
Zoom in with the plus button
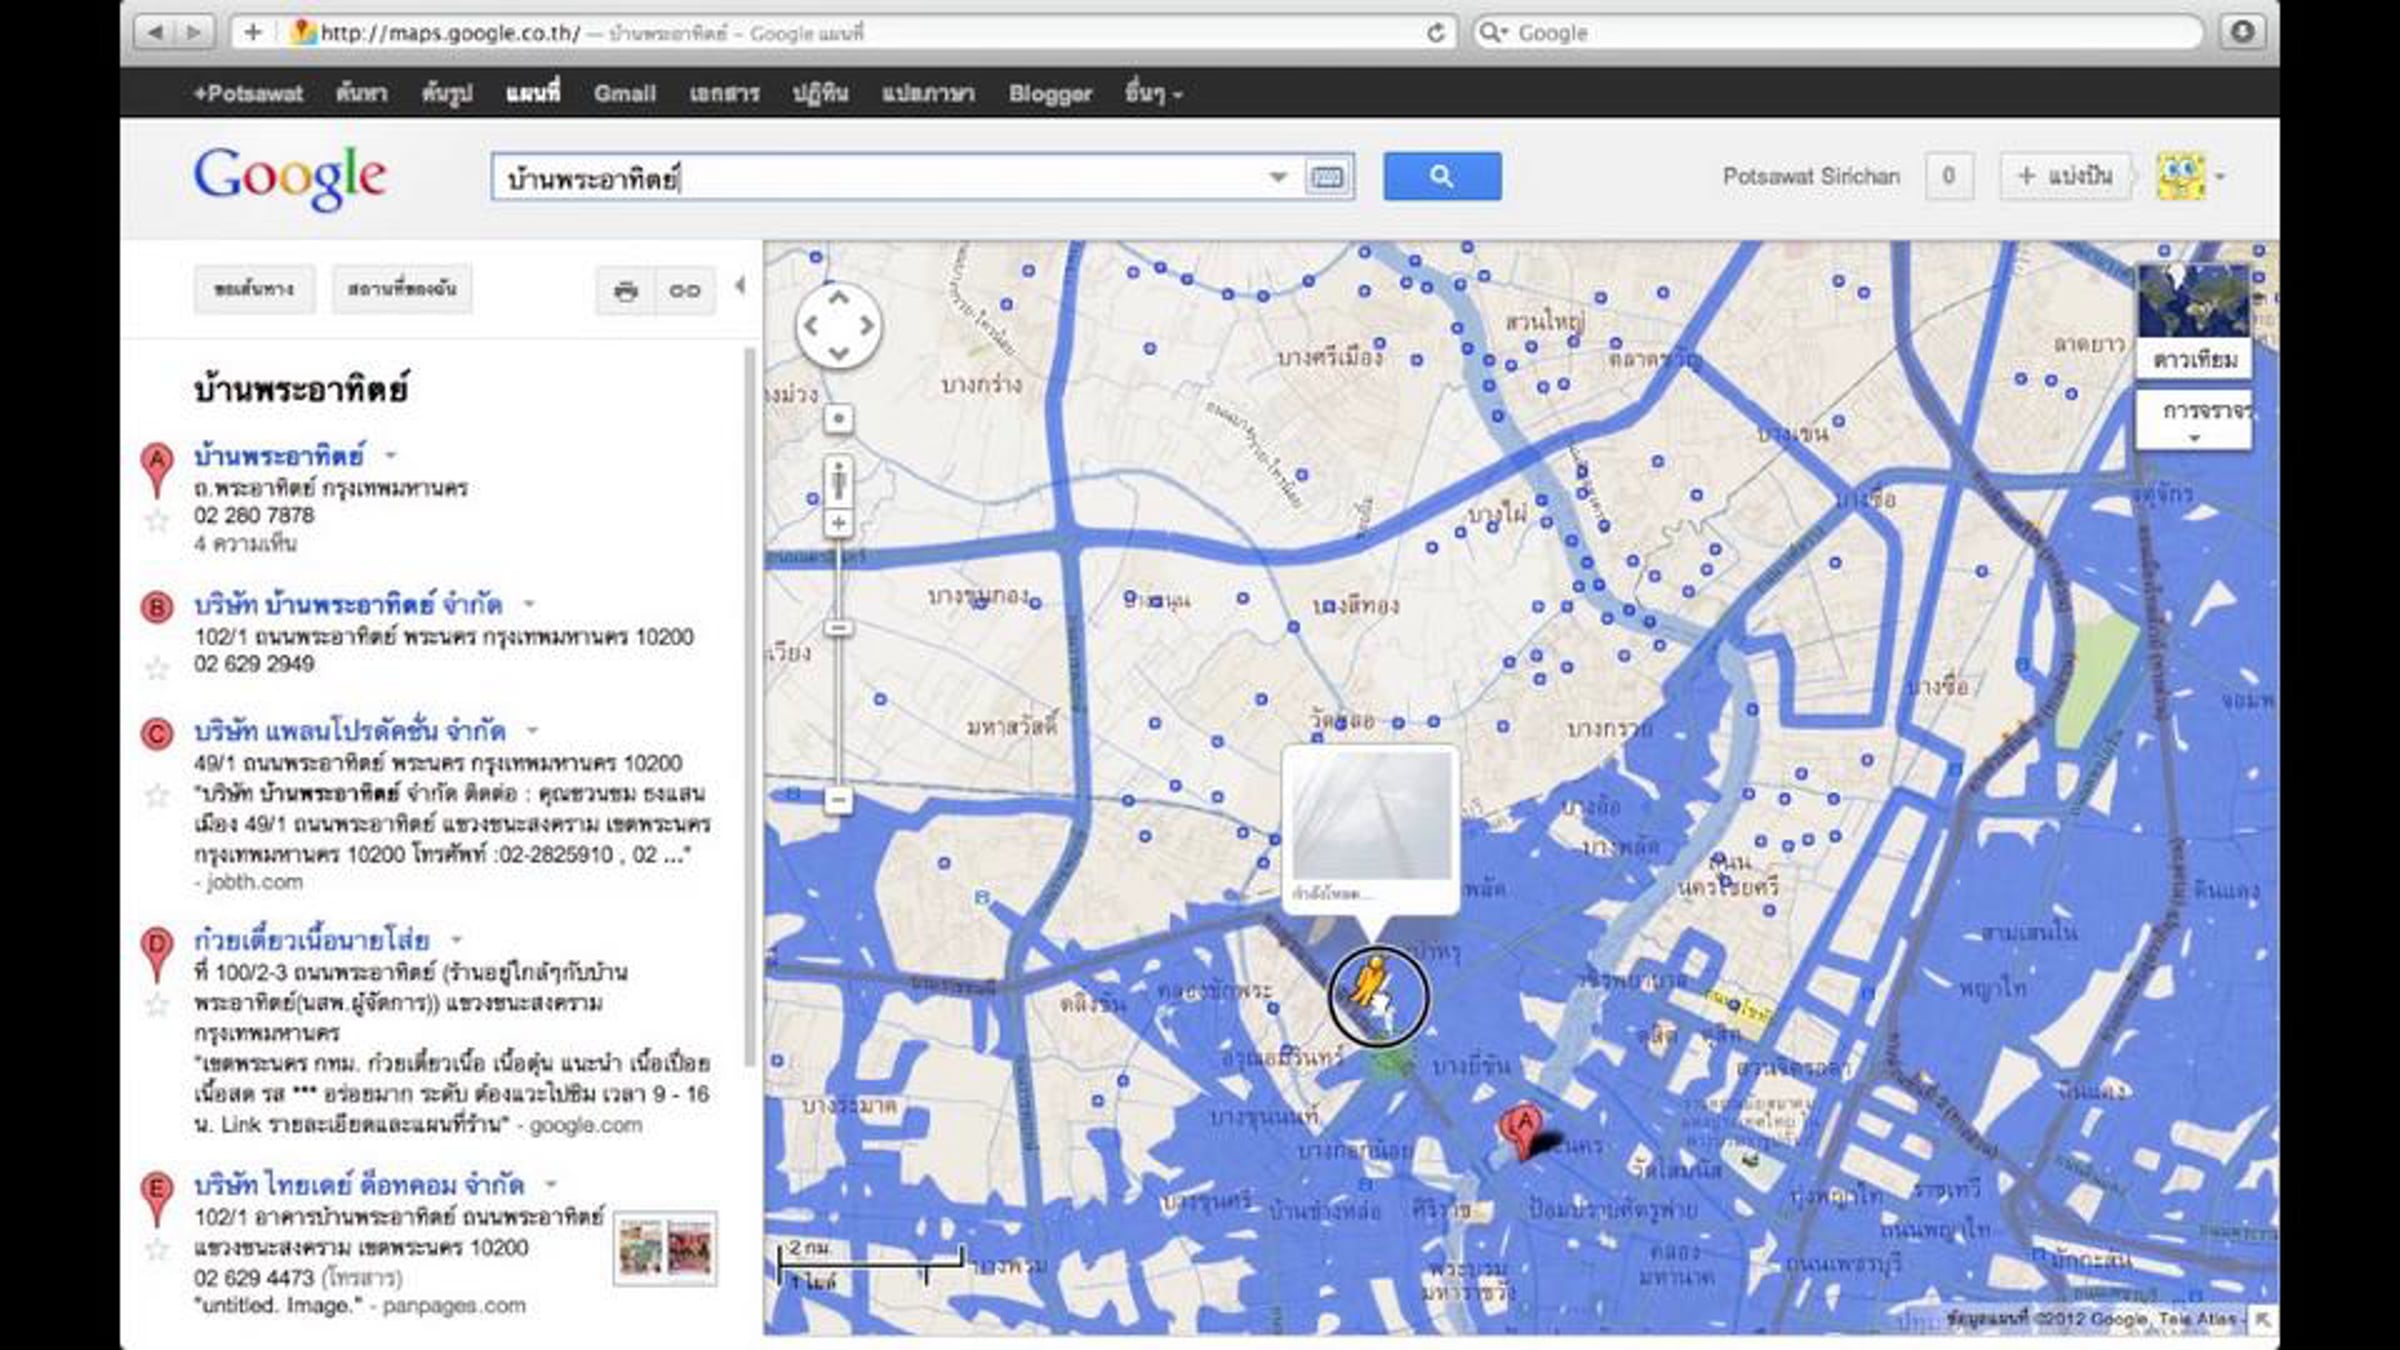pos(838,523)
